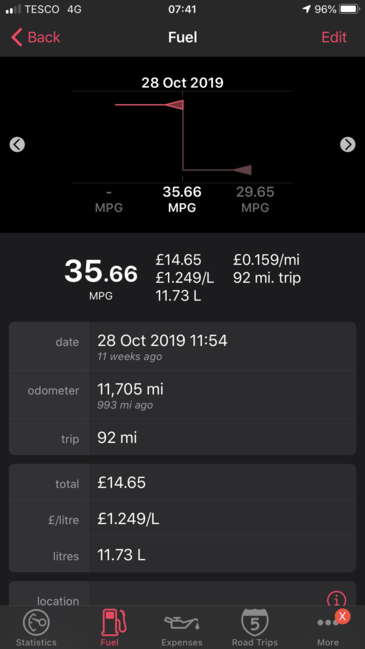Tap the odometer row showing 11,705 mi
Image resolution: width=365 pixels, height=649 pixels.
pos(182,394)
